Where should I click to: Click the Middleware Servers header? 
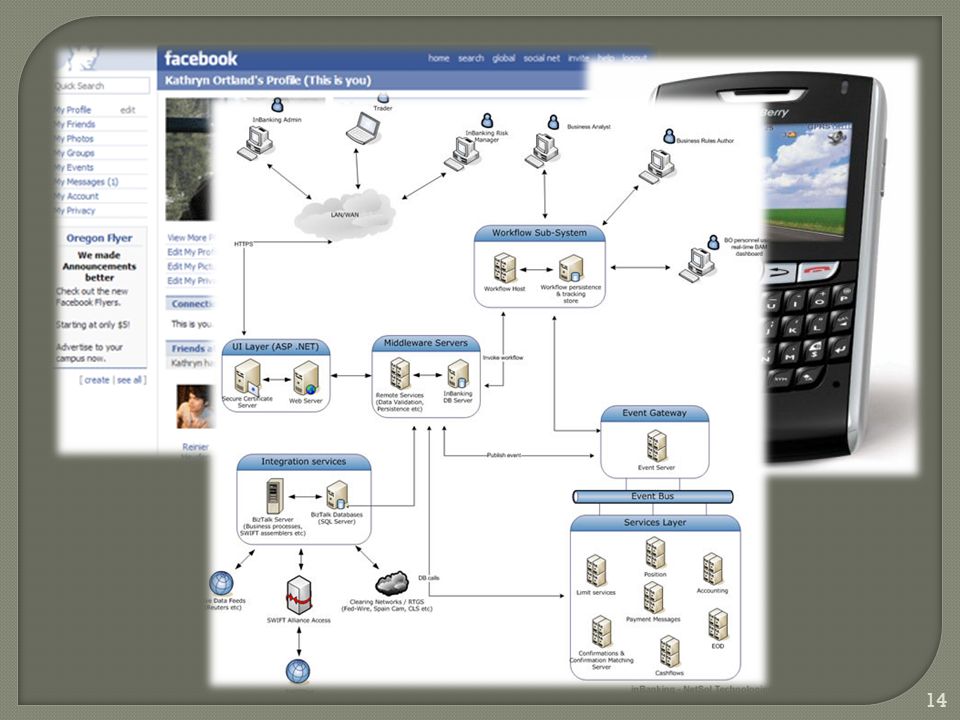pyautogui.click(x=426, y=343)
